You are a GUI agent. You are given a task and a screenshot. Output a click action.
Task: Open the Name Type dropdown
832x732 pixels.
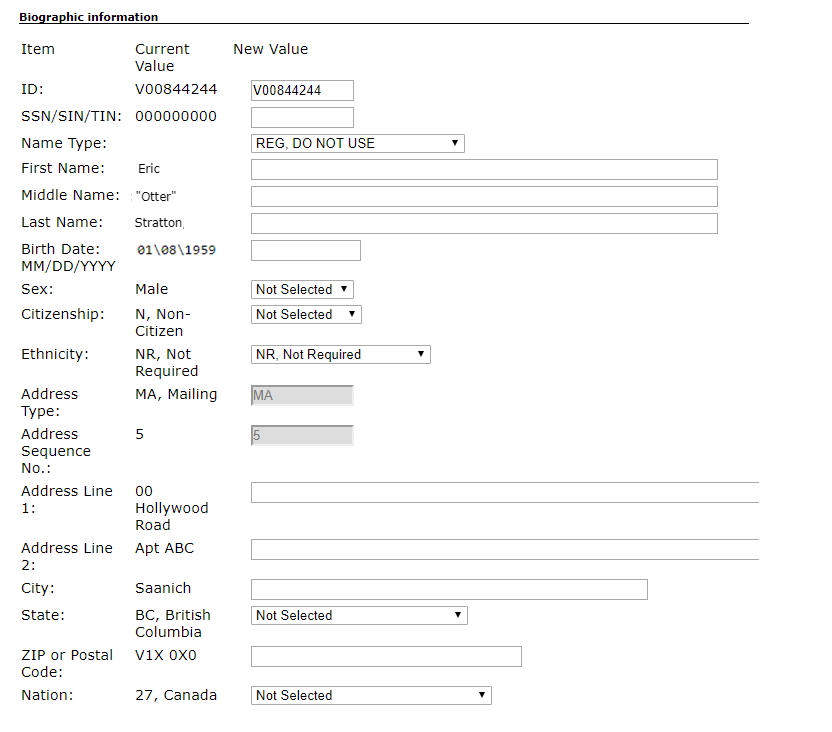356,143
